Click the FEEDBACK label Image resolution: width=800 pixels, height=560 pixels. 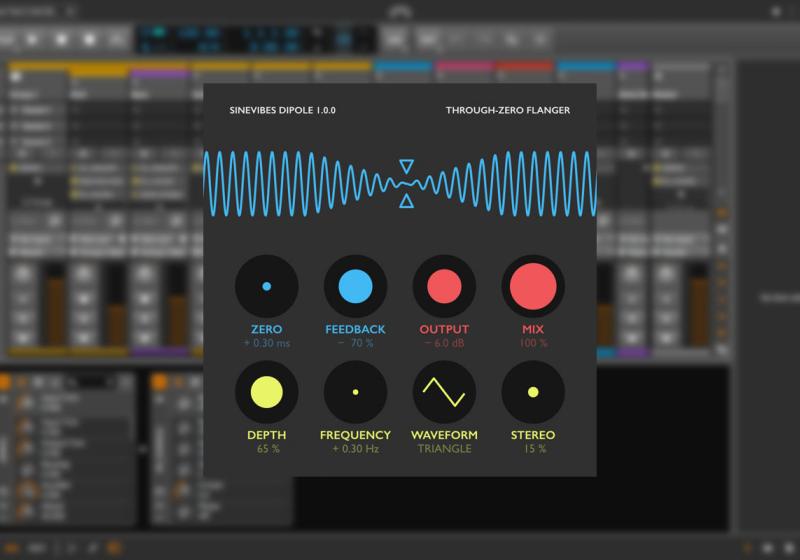coord(355,329)
